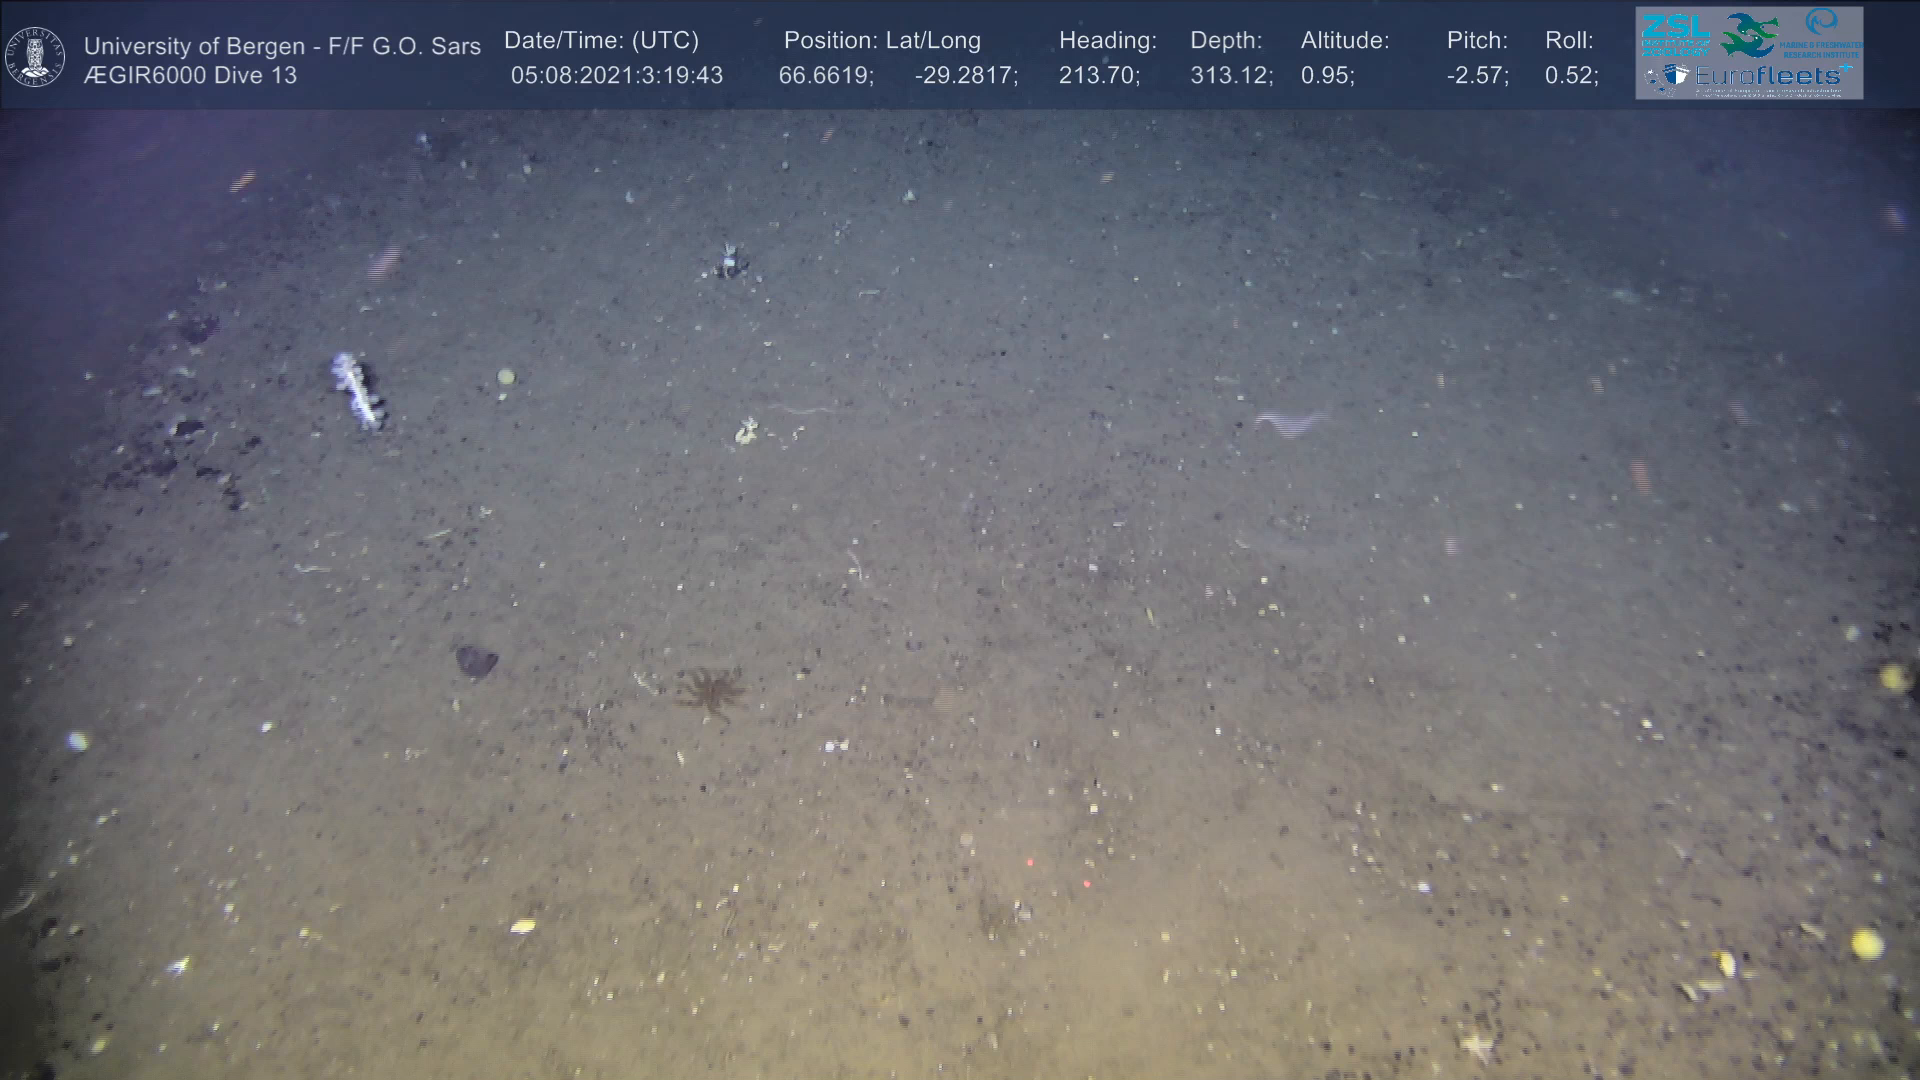The width and height of the screenshot is (1920, 1080).
Task: Click the ÆGIR6000 Dive 13 label
Action: (x=190, y=76)
